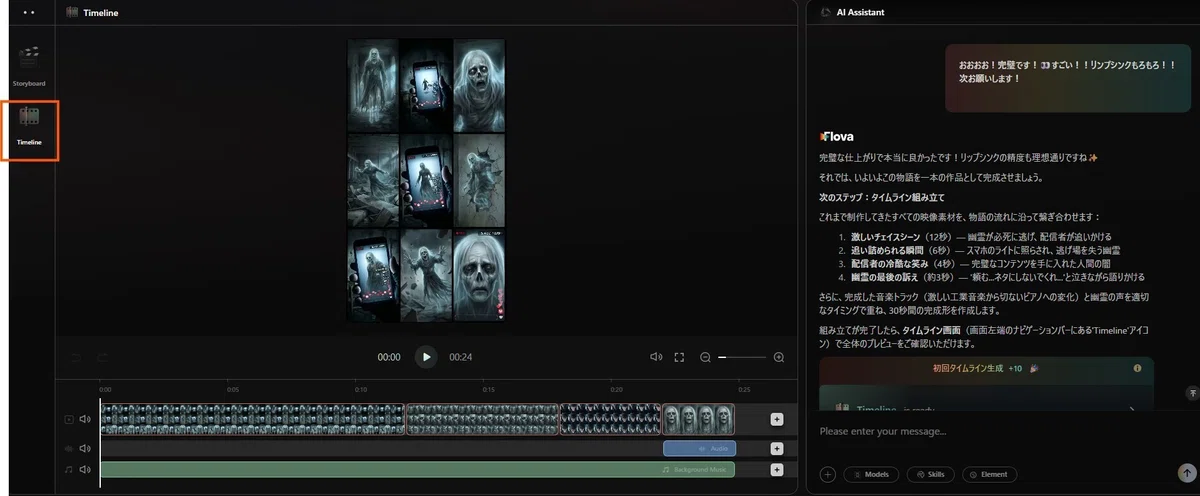Mute the preview volume speaker icon
Screen dimensions: 1200x496
click(656, 357)
